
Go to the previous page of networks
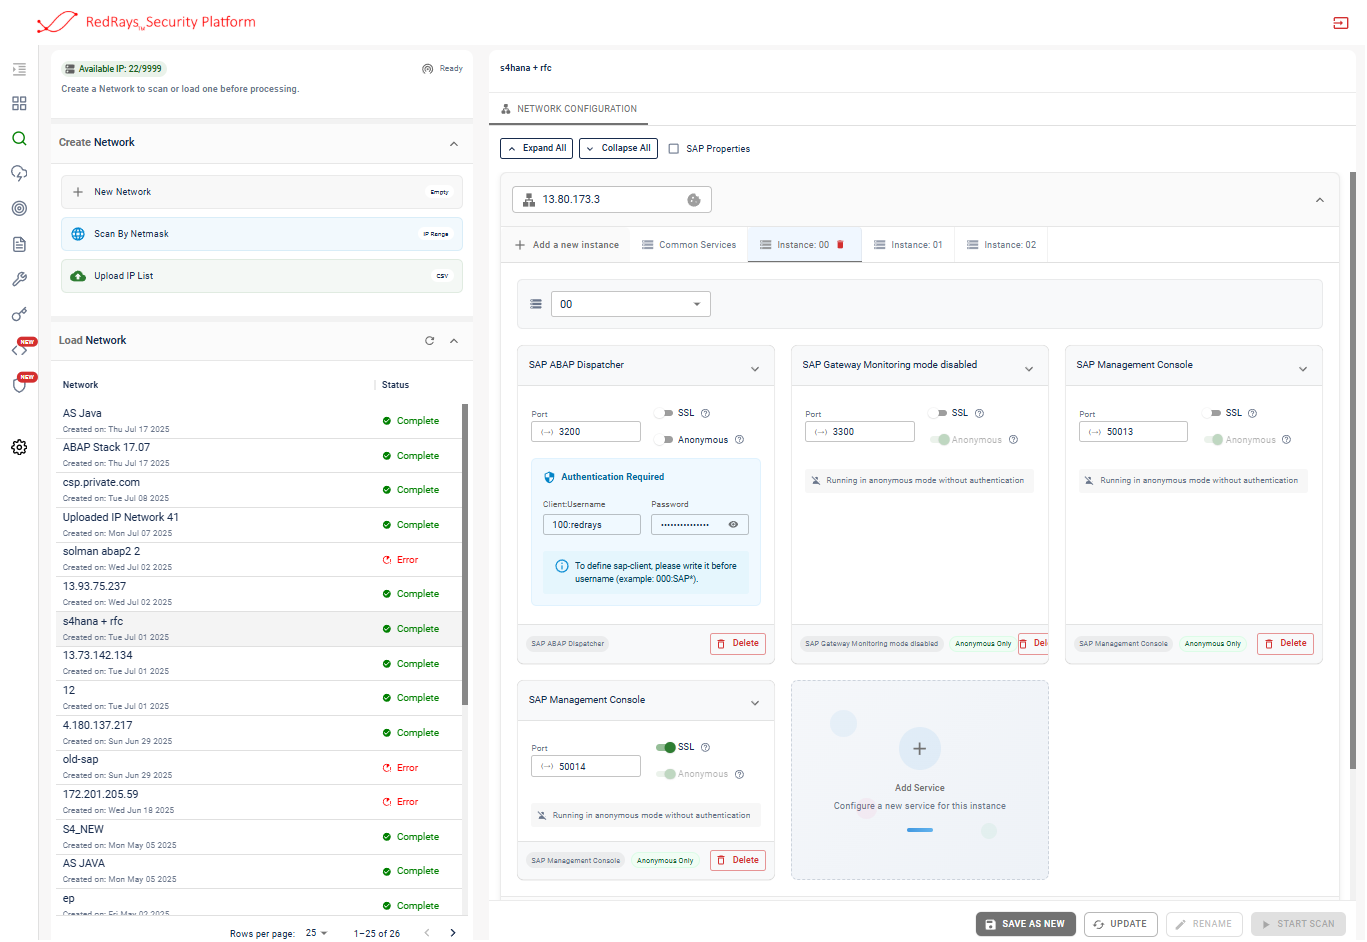point(427,933)
